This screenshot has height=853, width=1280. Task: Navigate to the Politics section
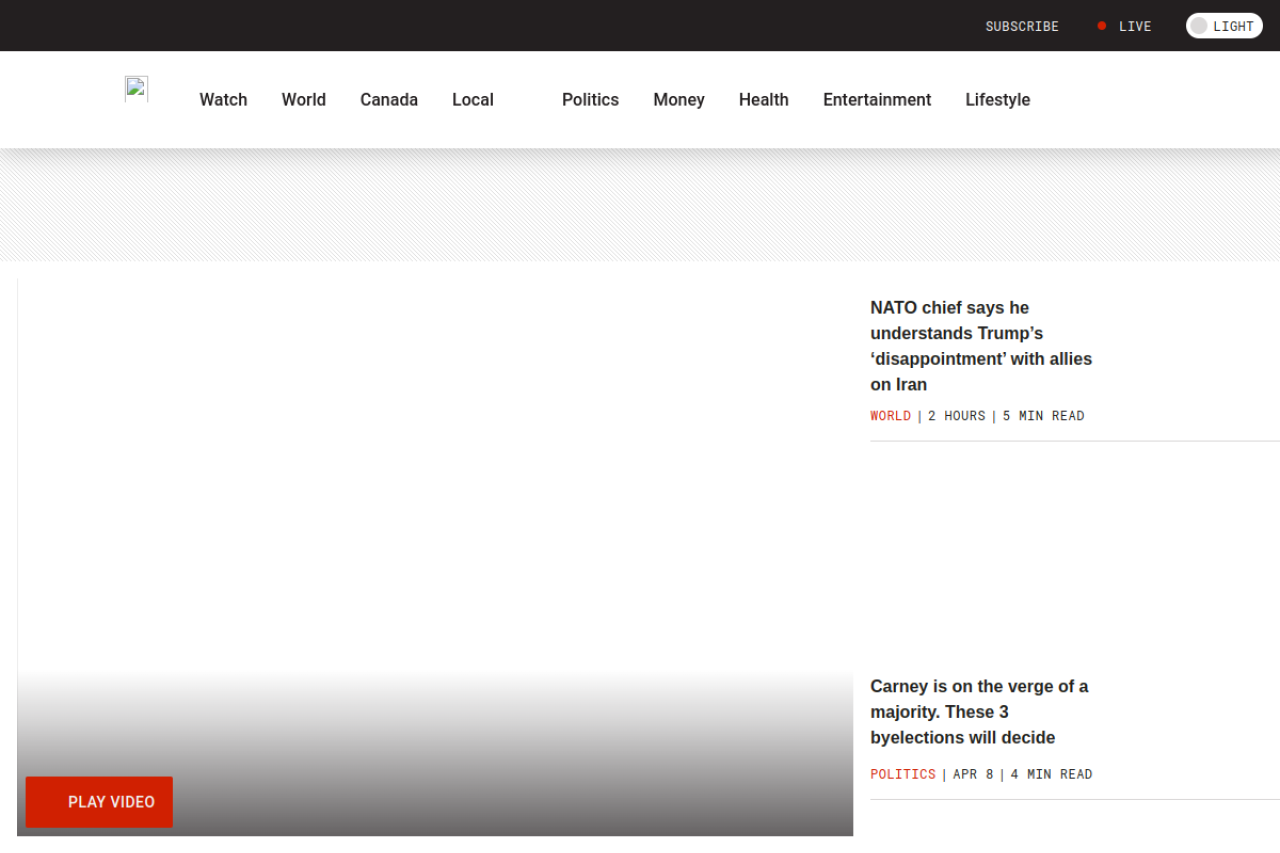pos(590,100)
